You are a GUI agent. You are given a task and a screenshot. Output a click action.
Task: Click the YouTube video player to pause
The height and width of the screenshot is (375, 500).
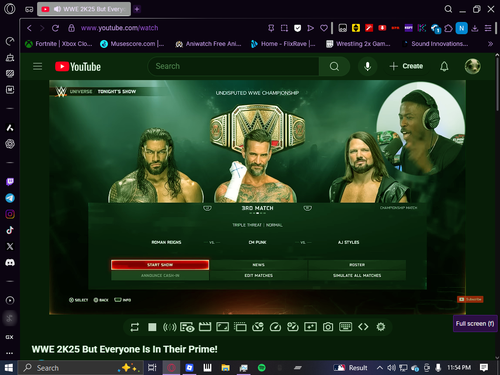point(257,197)
